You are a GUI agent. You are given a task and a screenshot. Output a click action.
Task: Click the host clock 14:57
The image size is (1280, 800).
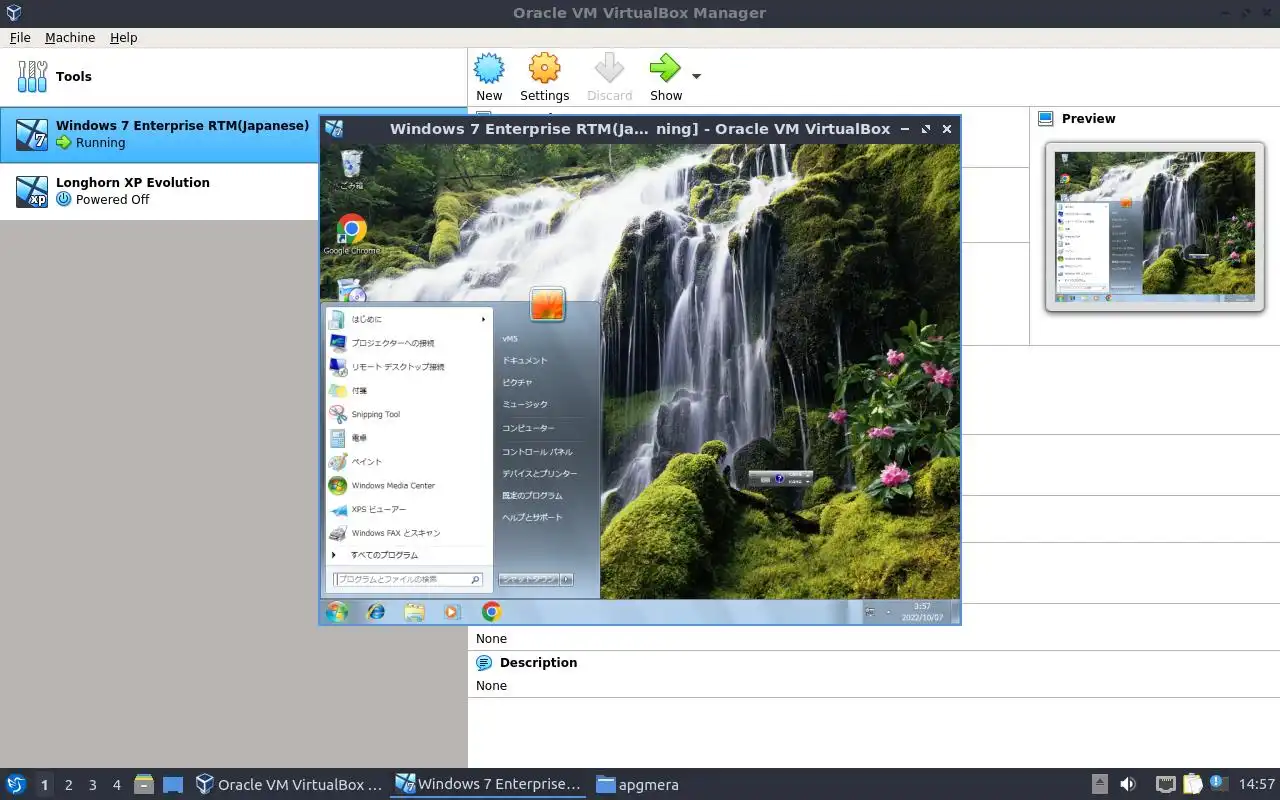(x=1256, y=784)
